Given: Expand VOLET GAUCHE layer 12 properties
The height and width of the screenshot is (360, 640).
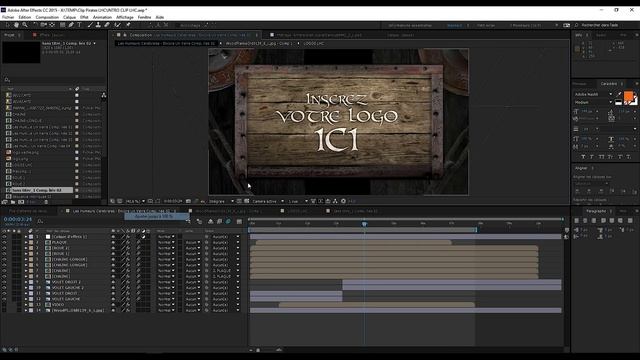Looking at the screenshot, I should [x=26, y=299].
